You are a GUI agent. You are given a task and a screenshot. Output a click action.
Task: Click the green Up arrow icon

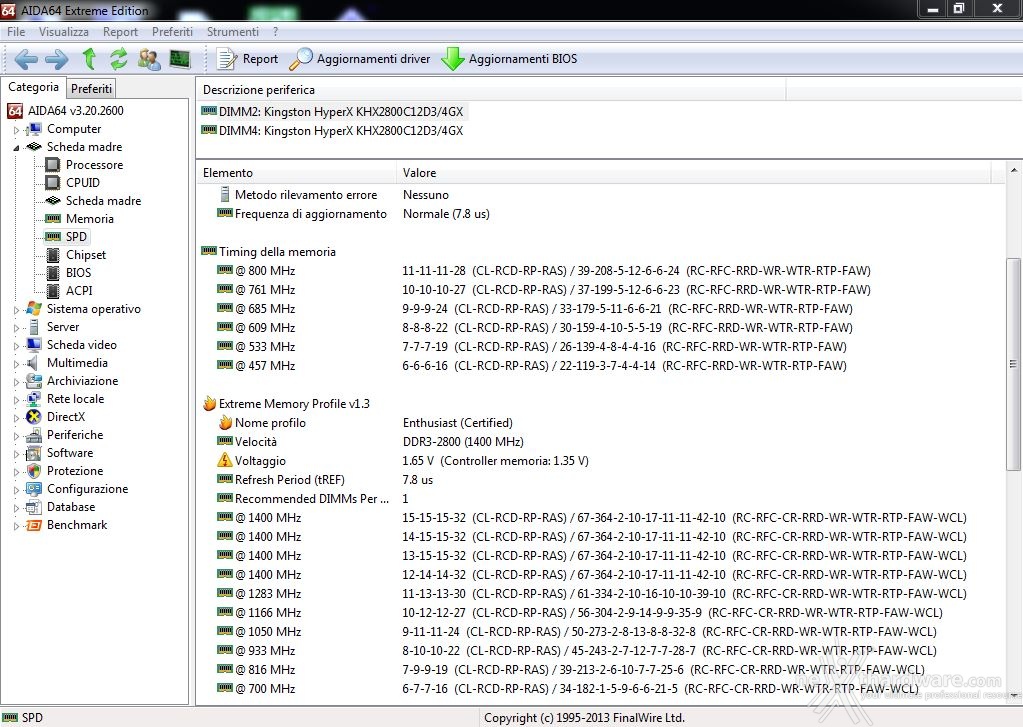[89, 59]
